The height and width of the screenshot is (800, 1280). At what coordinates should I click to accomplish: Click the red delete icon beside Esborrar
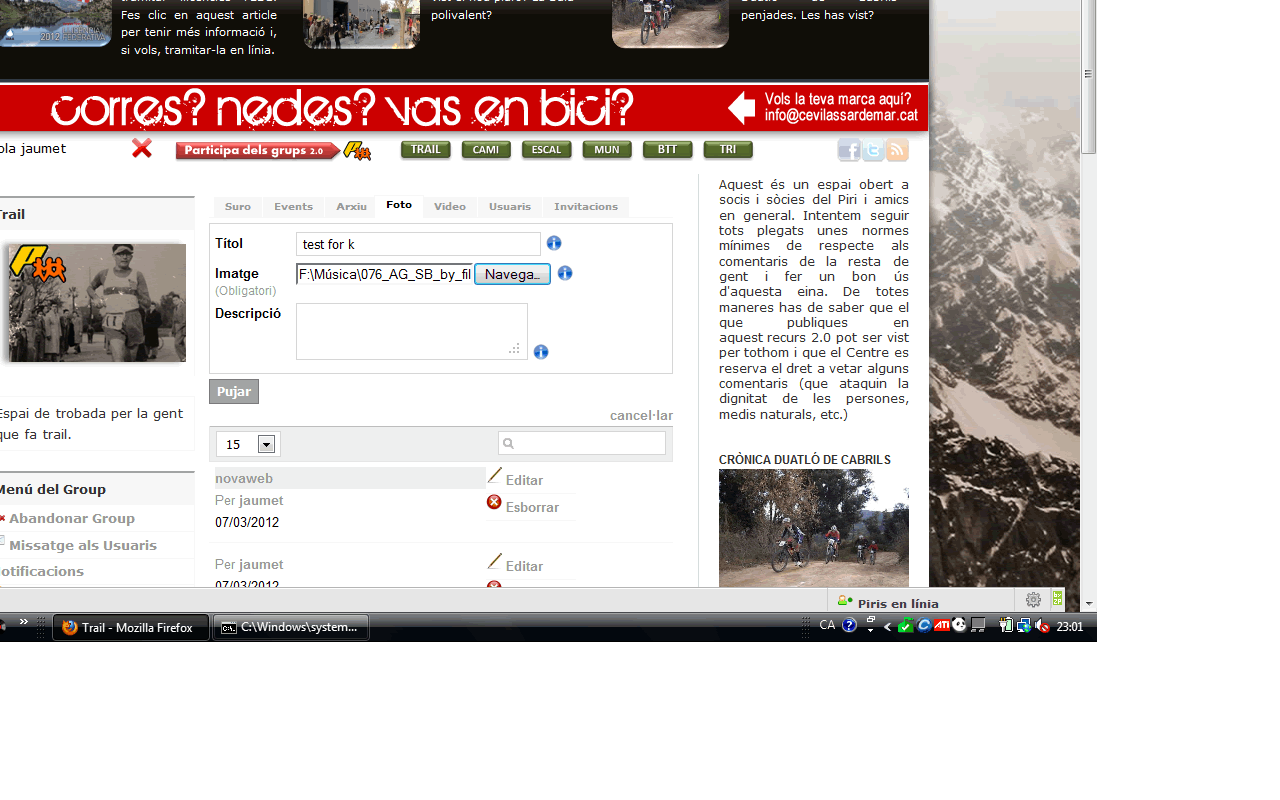point(494,502)
